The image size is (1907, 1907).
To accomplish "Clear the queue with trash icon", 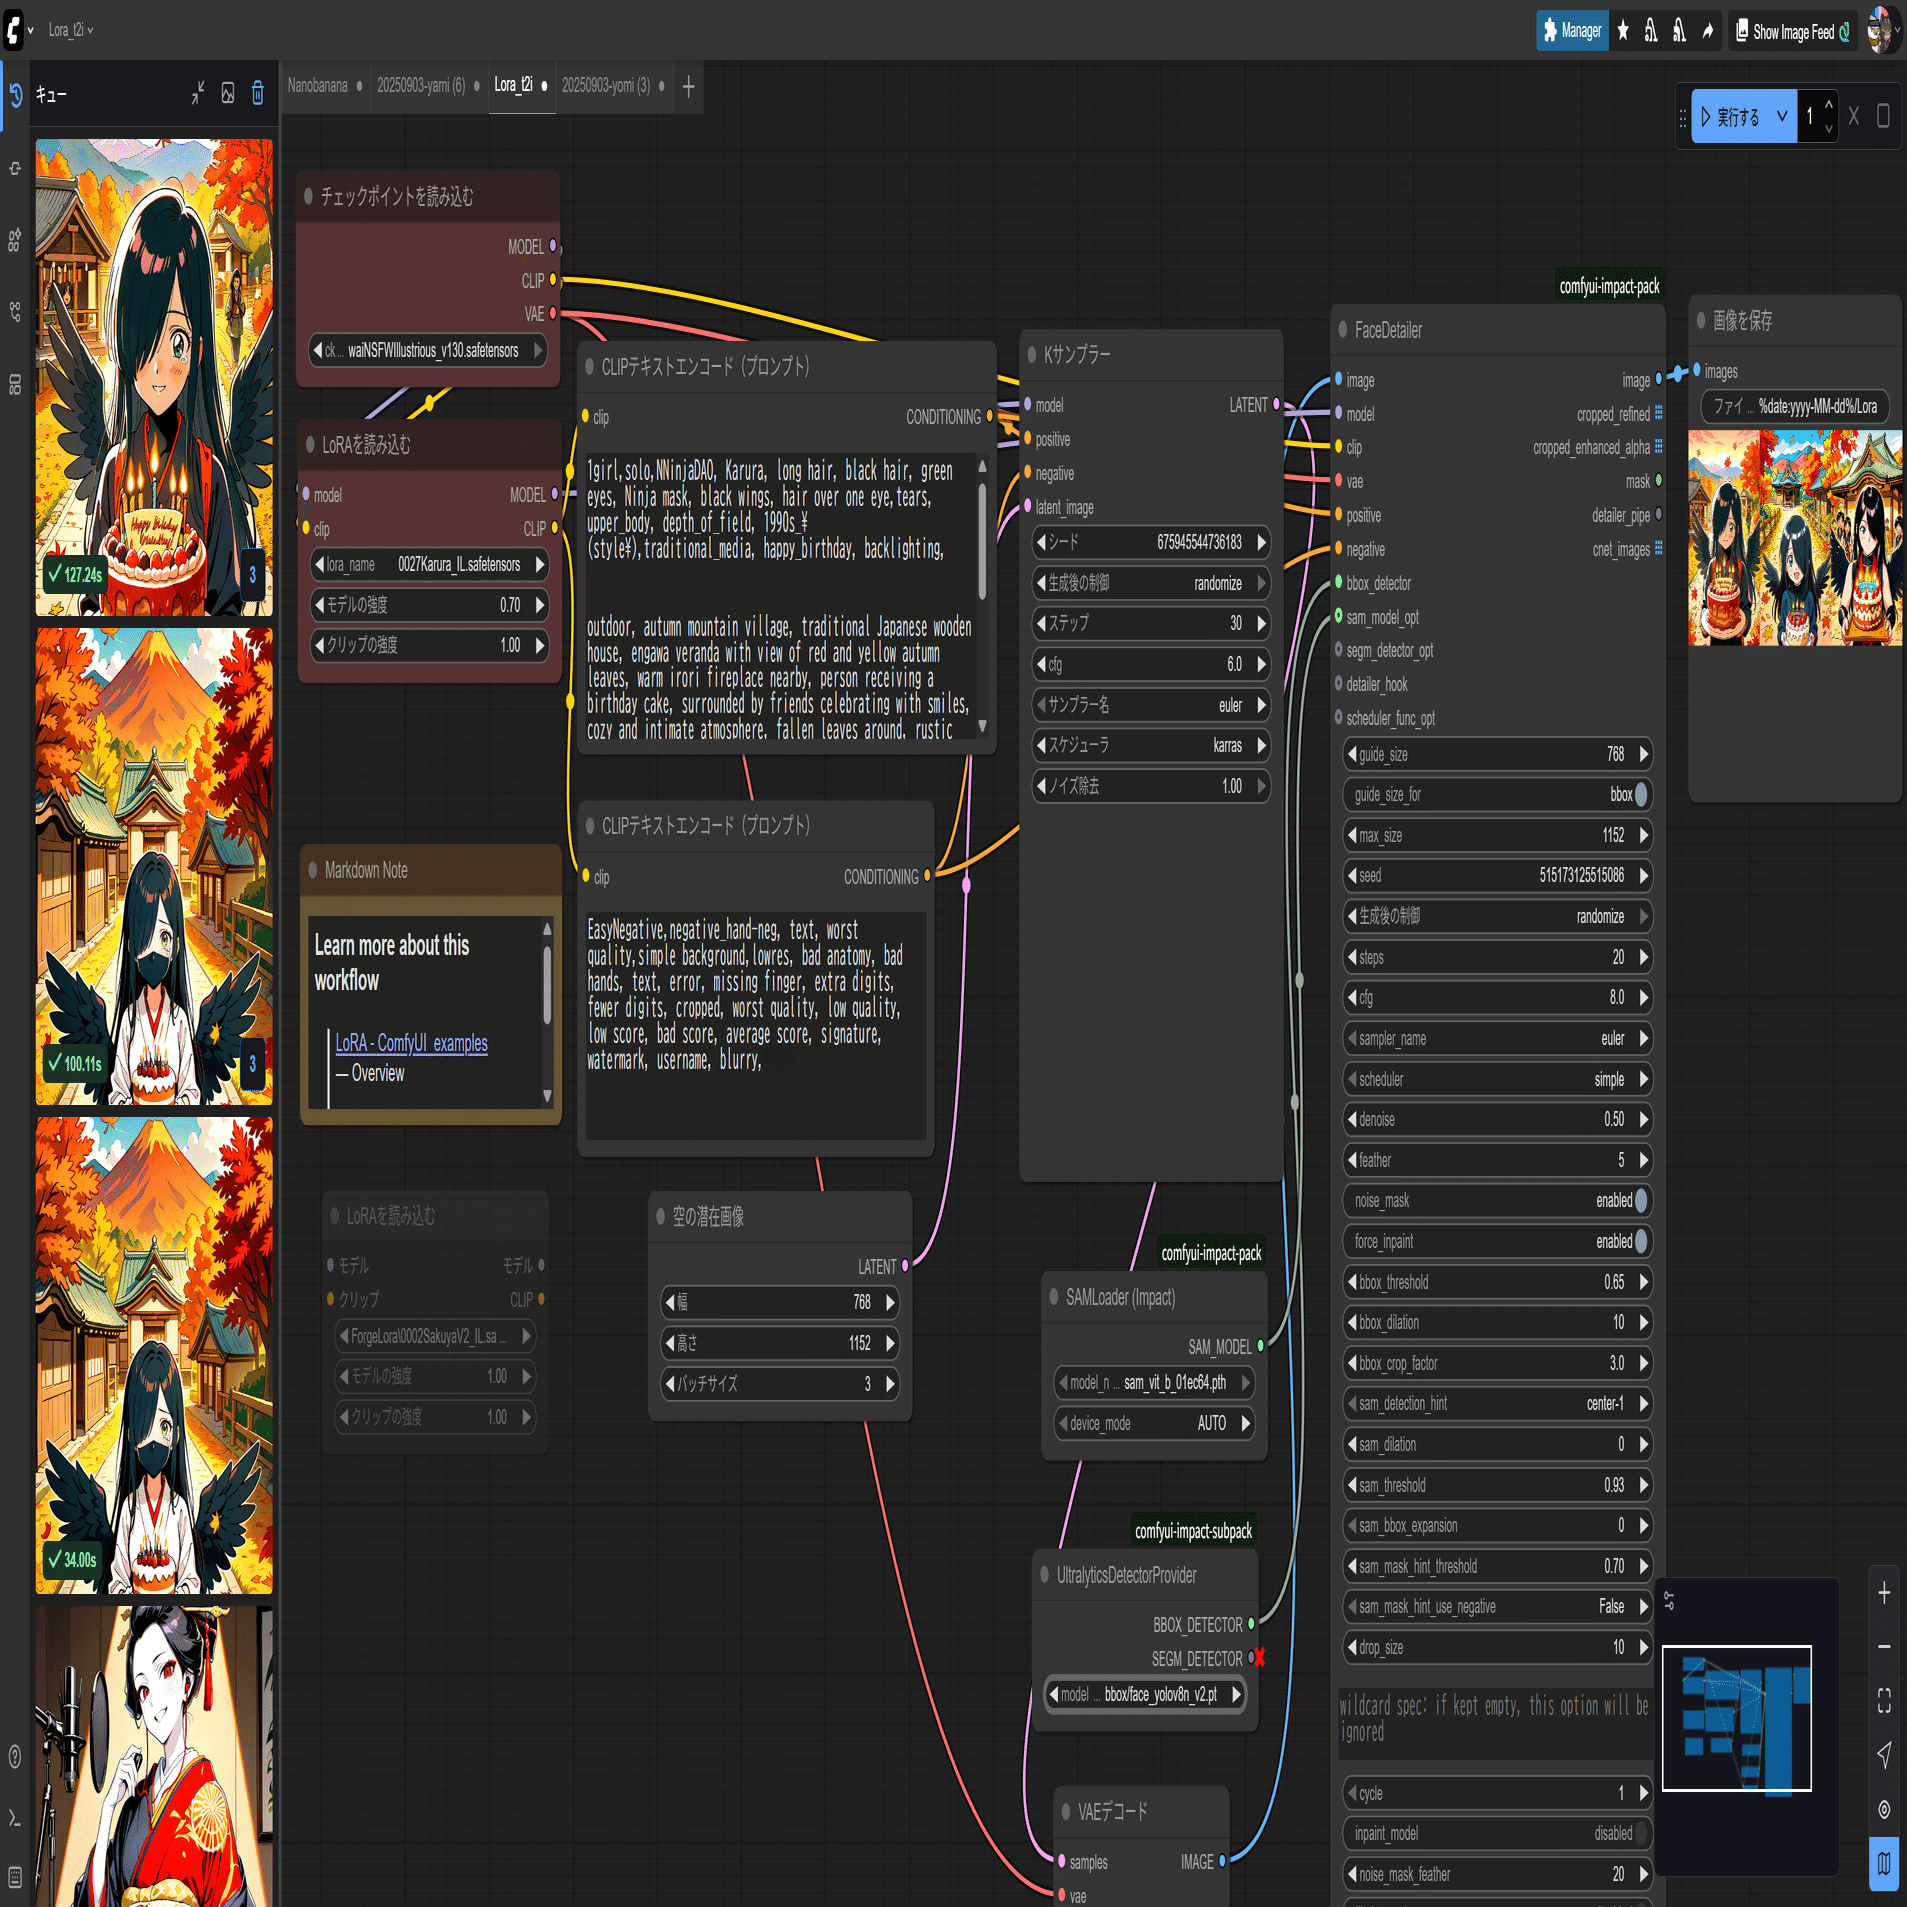I will 258,94.
